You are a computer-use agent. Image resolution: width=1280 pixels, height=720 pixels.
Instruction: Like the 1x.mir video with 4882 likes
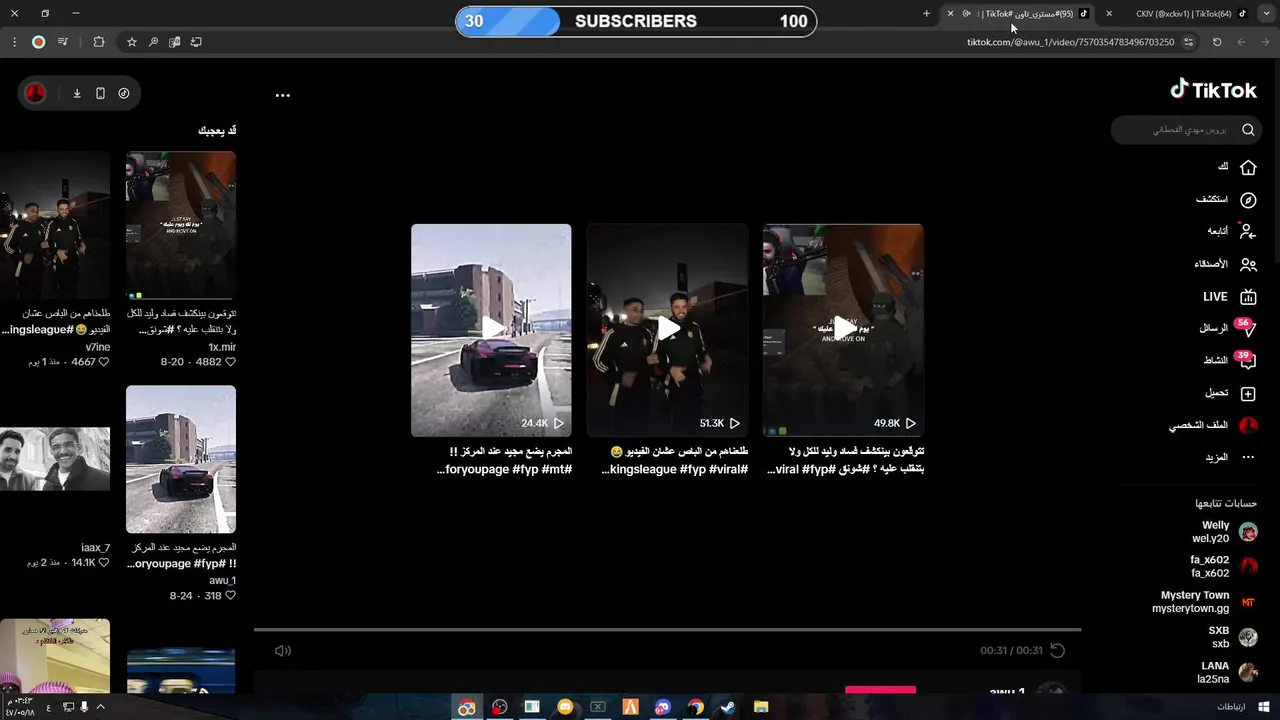pyautogui.click(x=230, y=362)
